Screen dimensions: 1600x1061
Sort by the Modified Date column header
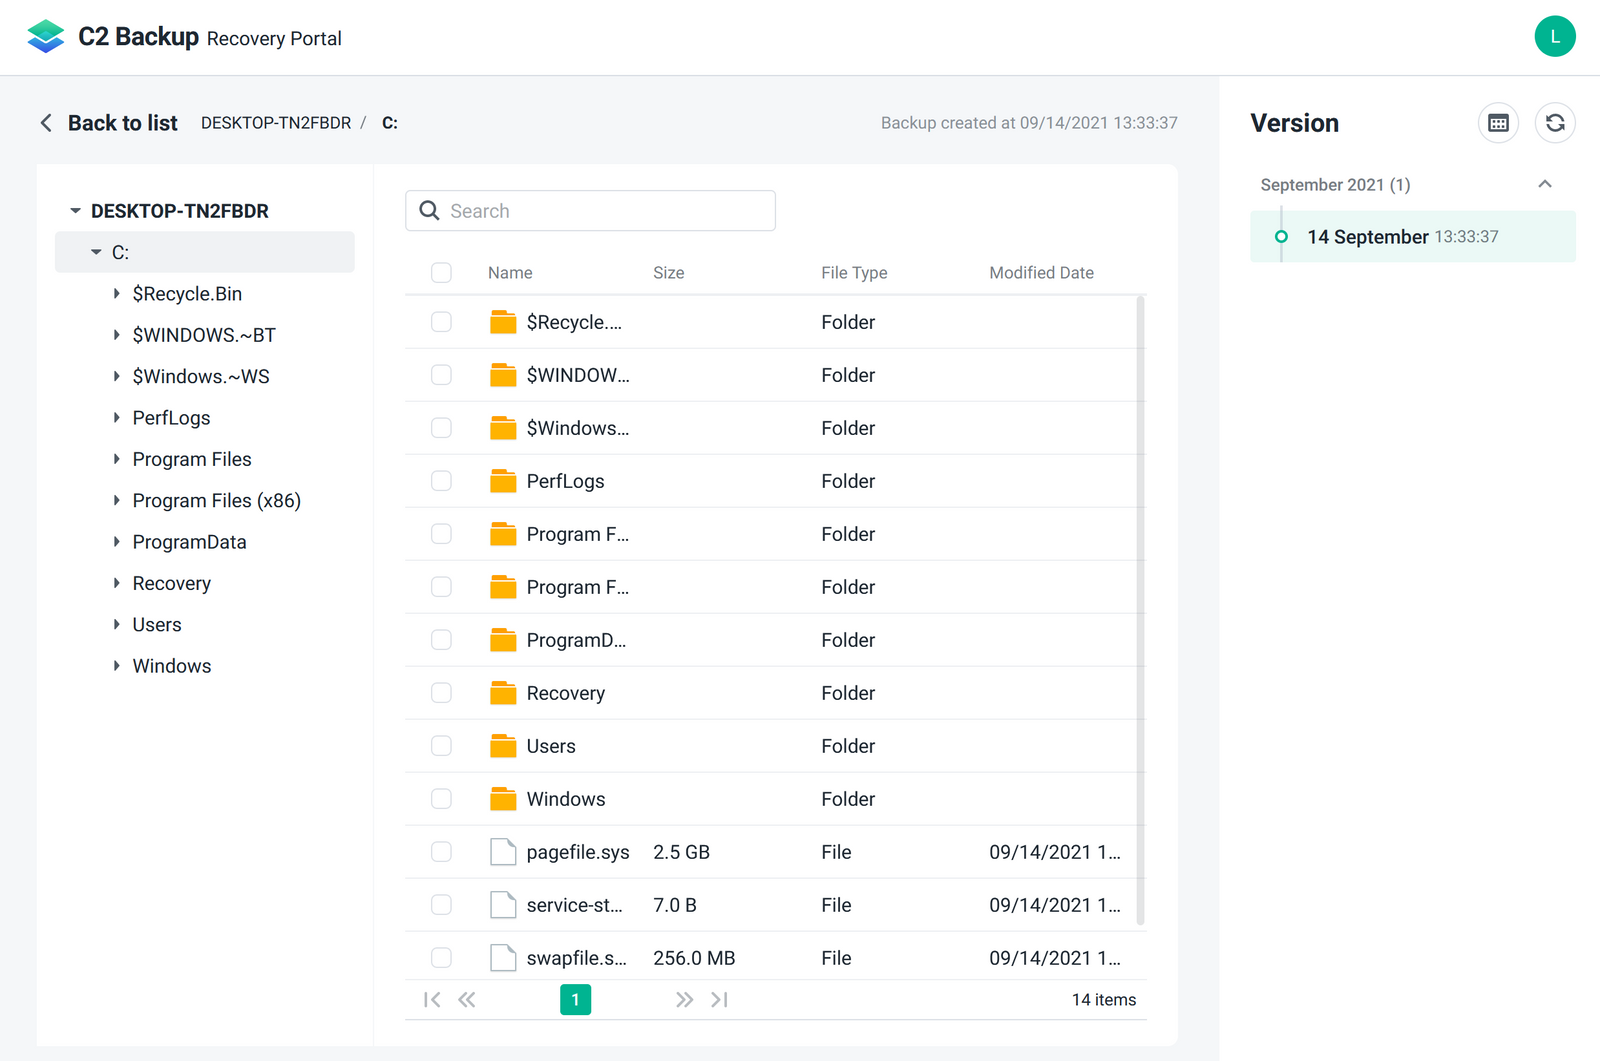(1041, 273)
